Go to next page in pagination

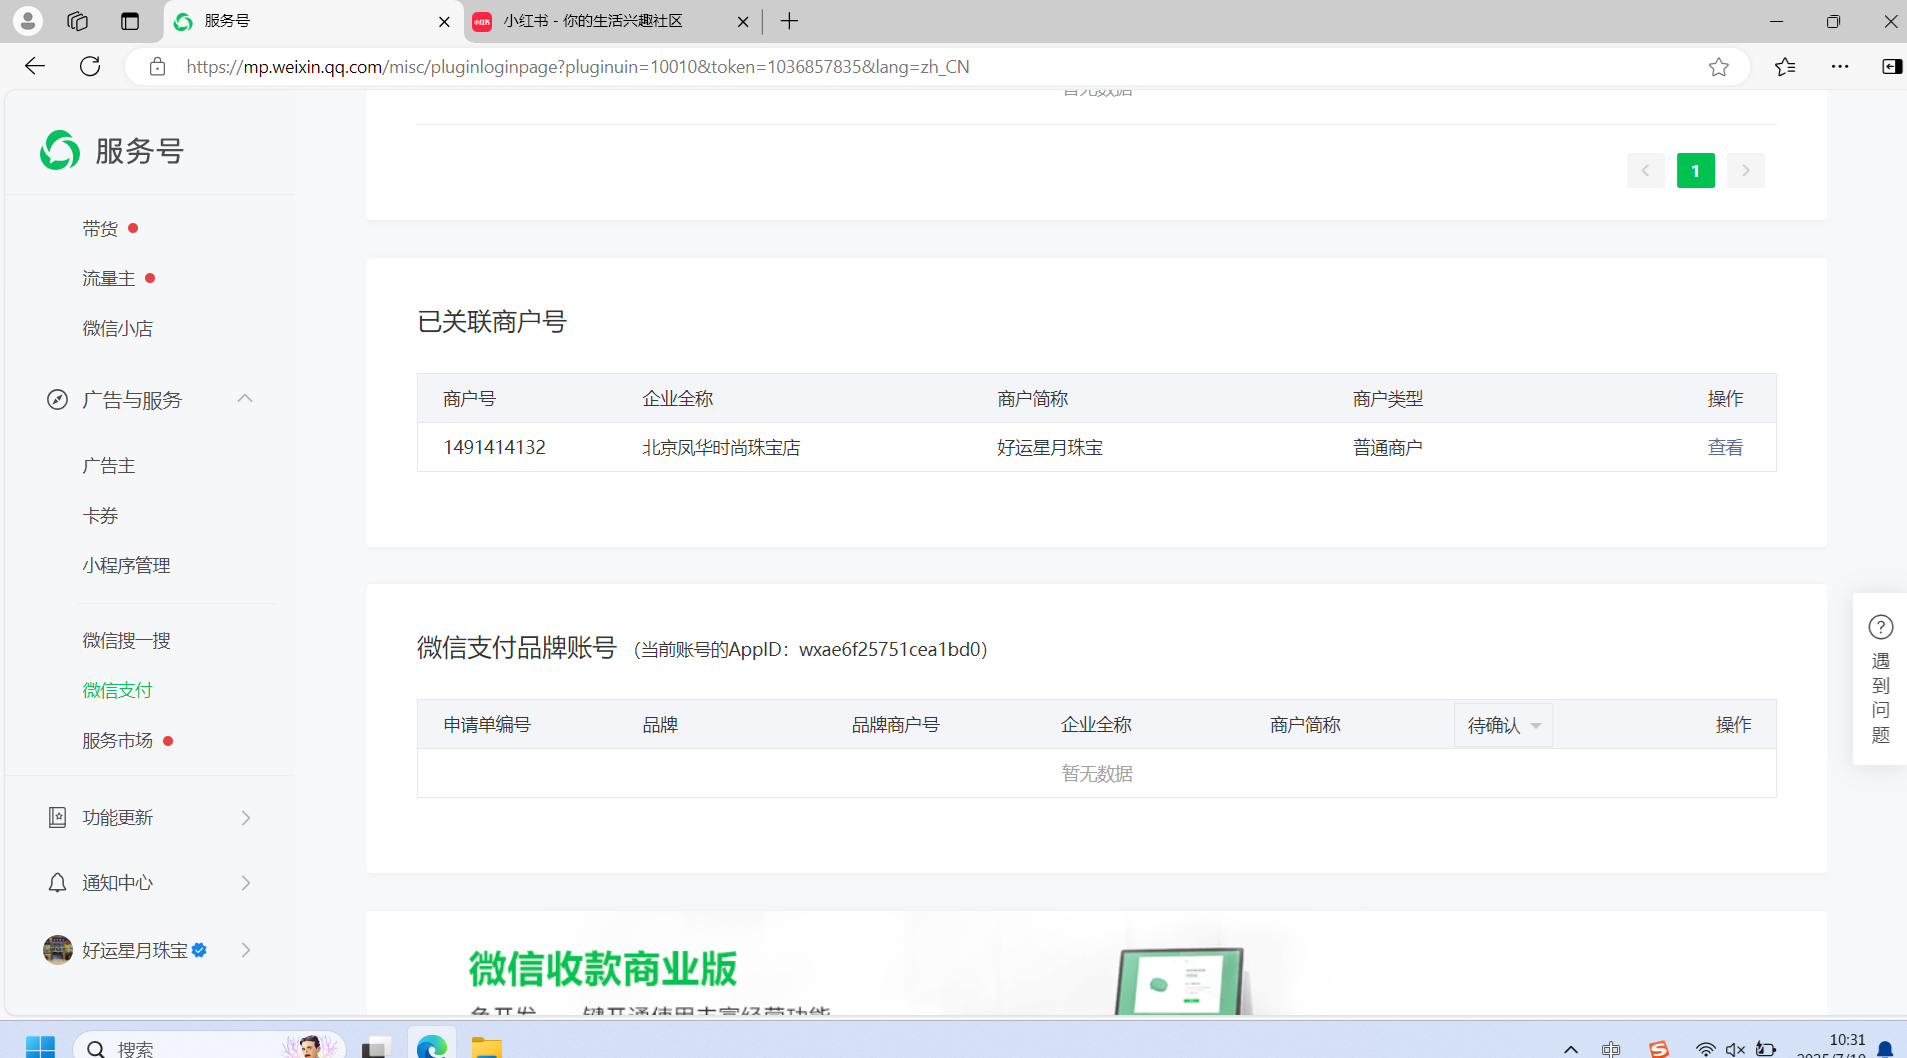pos(1746,170)
